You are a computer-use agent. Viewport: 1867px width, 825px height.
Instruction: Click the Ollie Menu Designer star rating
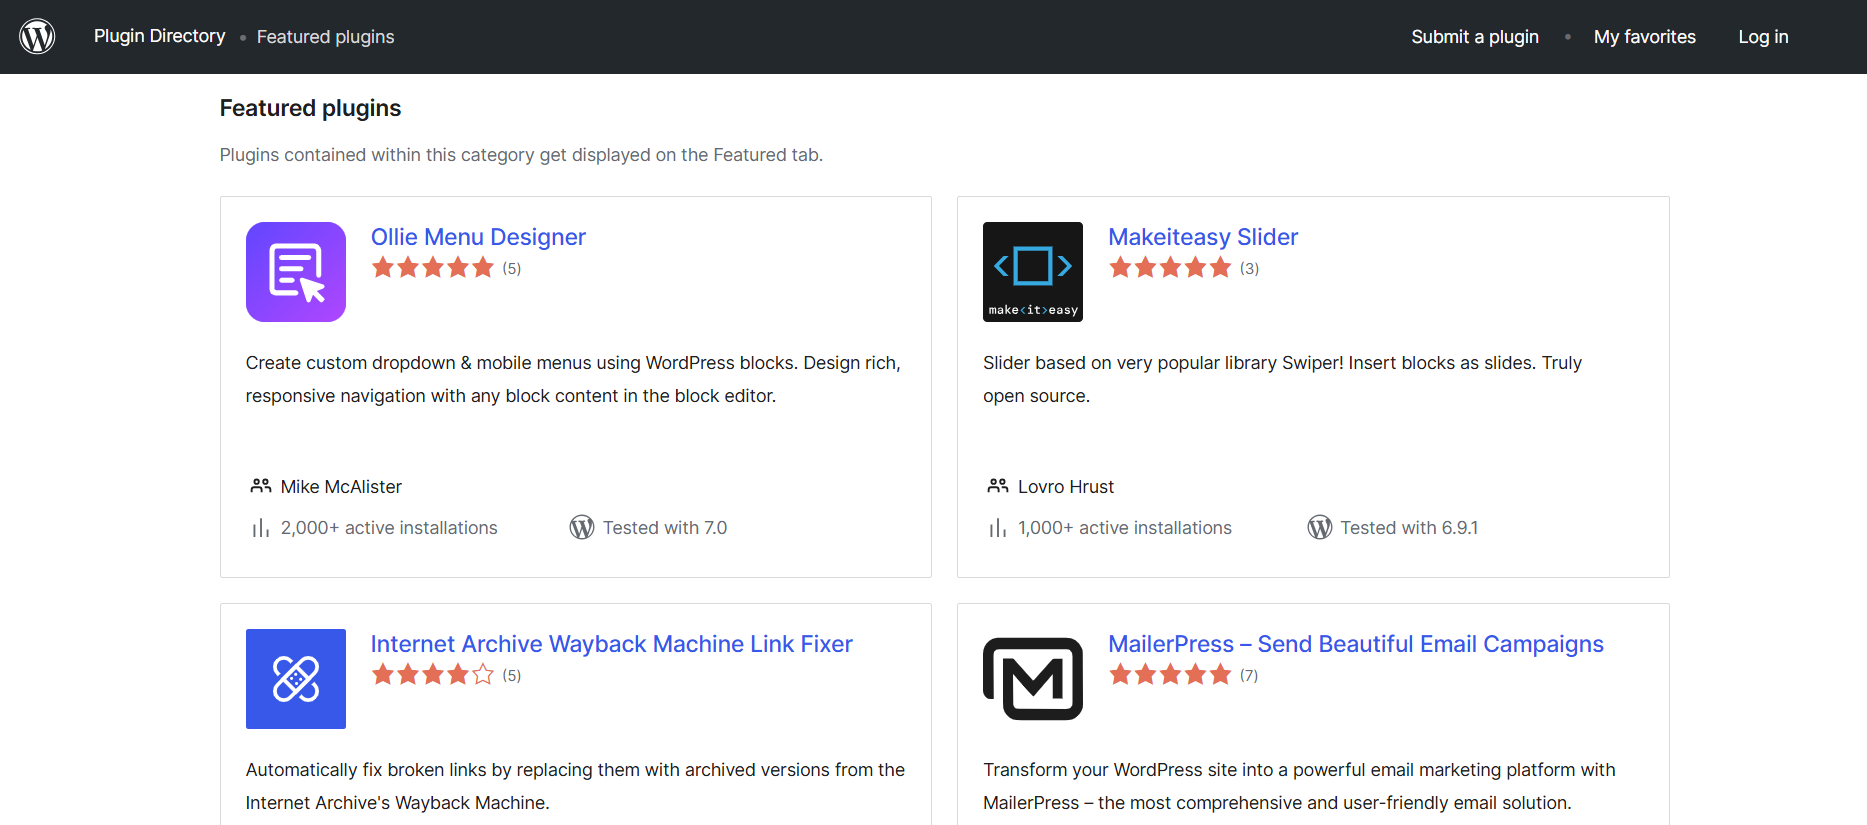433,267
